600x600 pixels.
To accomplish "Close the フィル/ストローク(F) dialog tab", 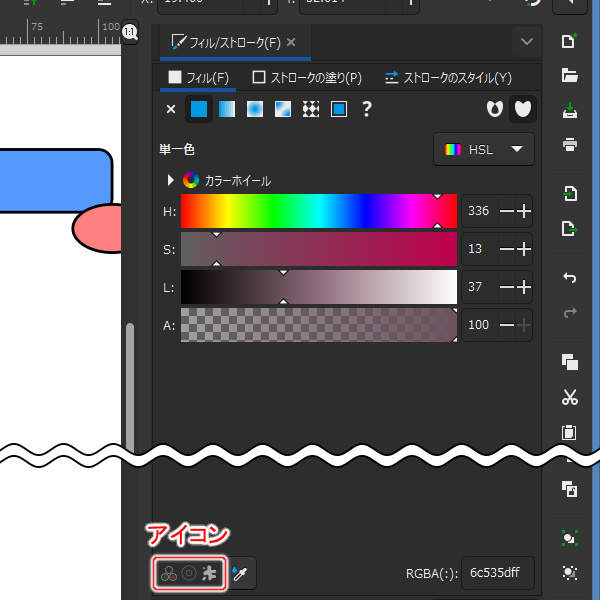I will pos(291,42).
